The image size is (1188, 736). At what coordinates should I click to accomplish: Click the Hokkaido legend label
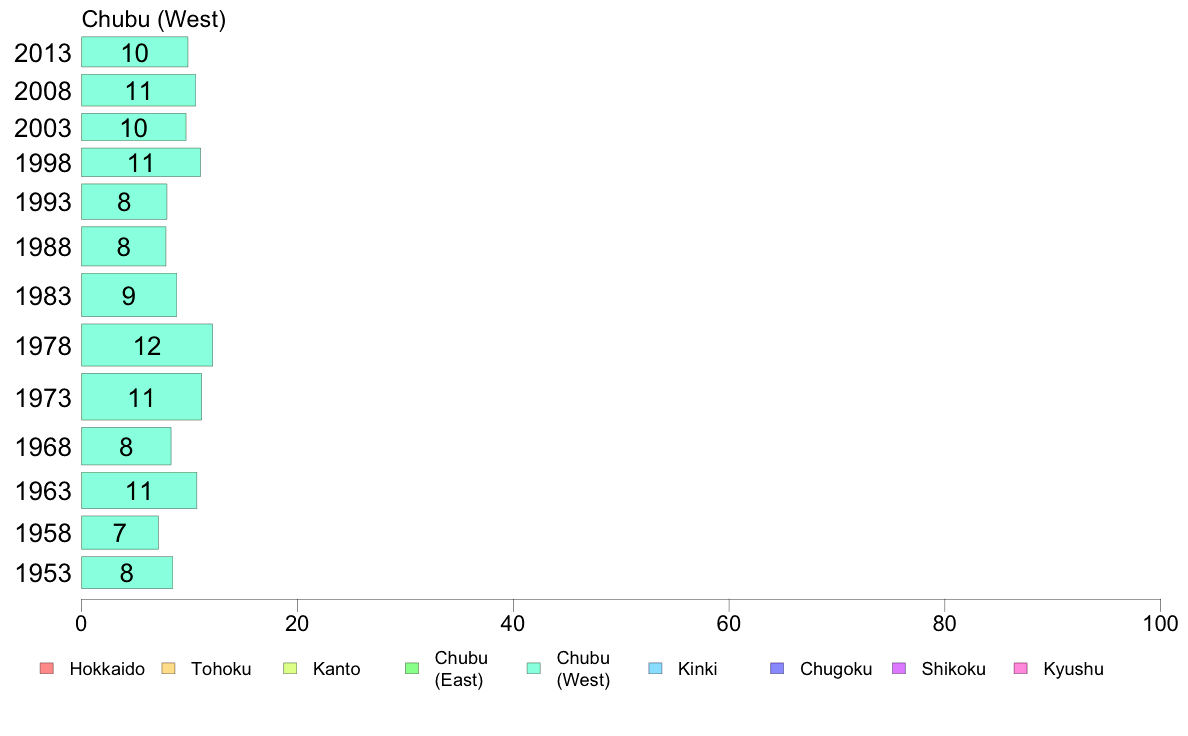(x=107, y=669)
